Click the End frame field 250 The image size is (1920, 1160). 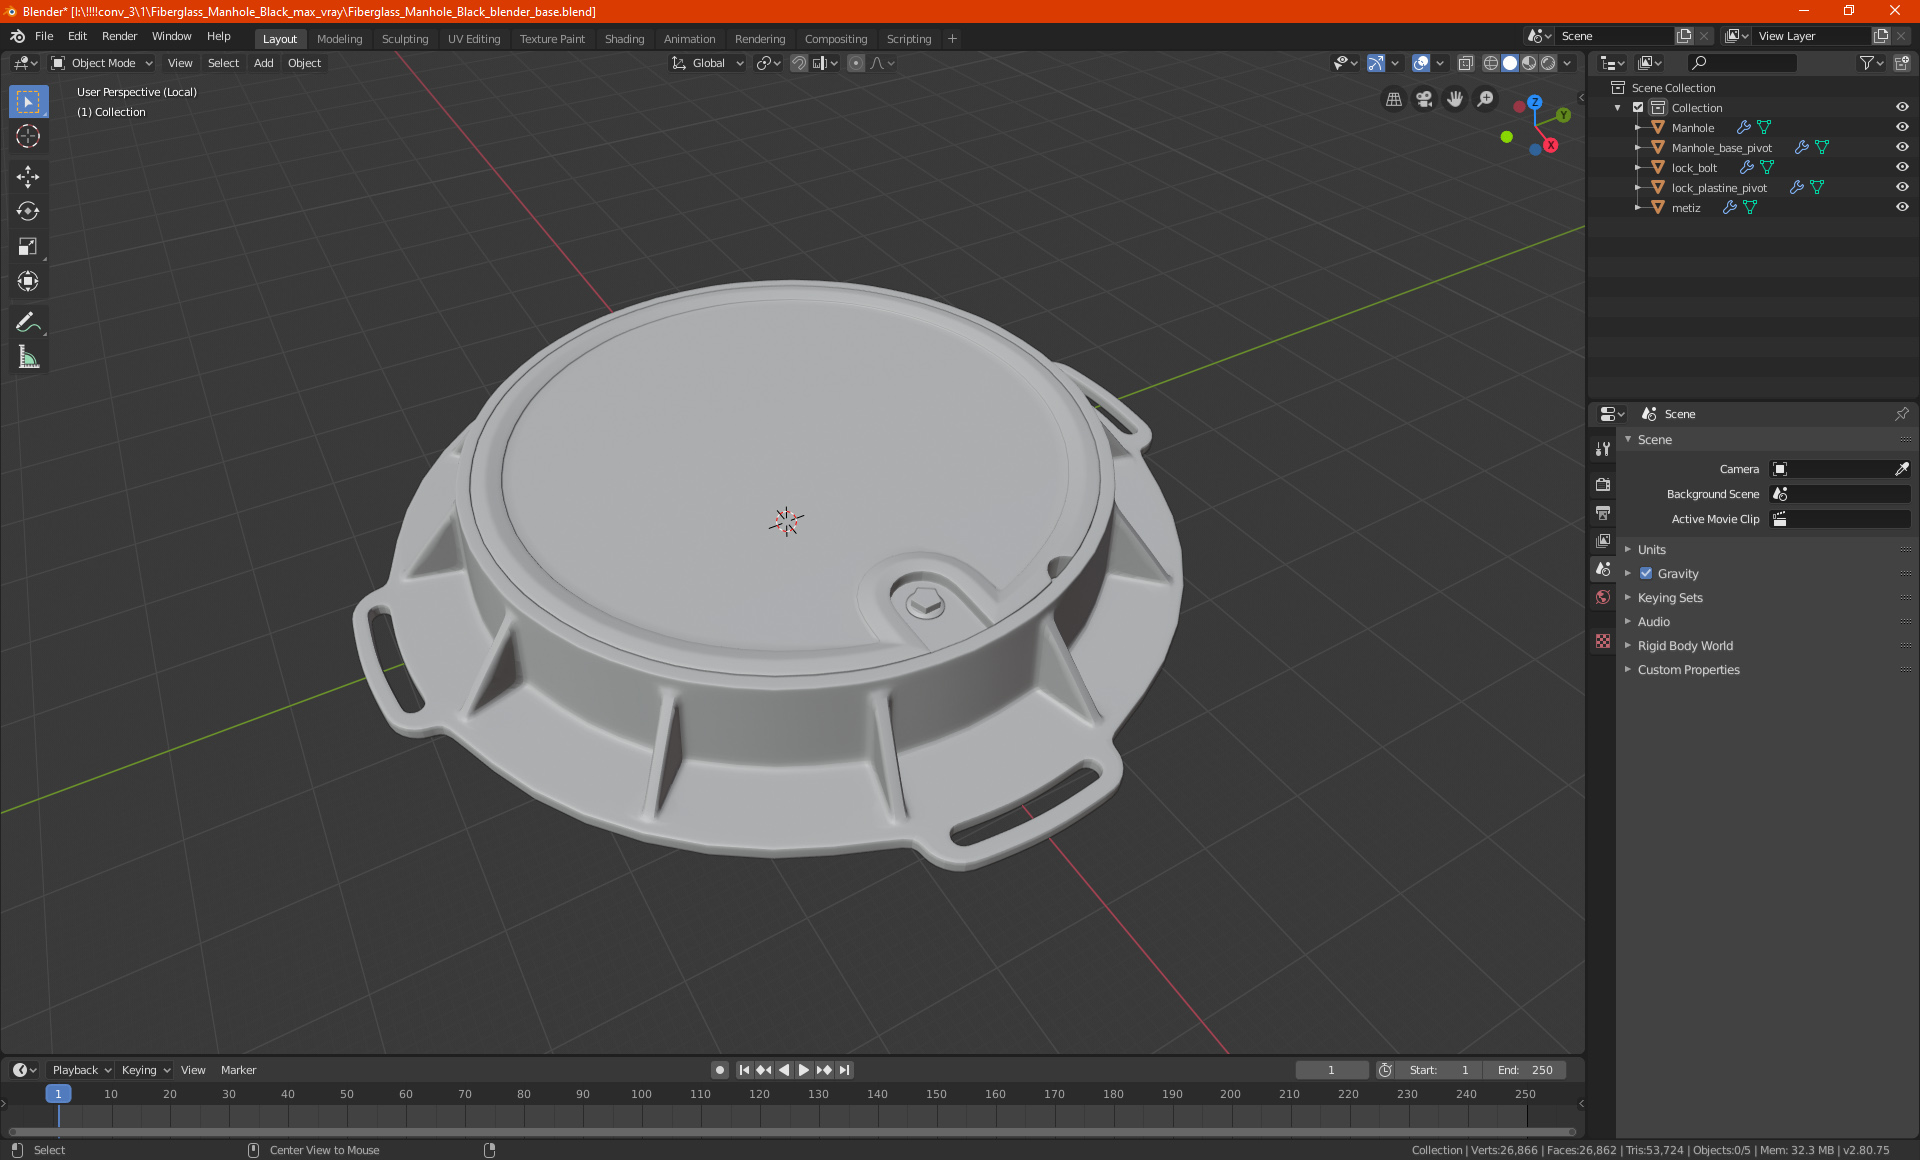pyautogui.click(x=1525, y=1070)
